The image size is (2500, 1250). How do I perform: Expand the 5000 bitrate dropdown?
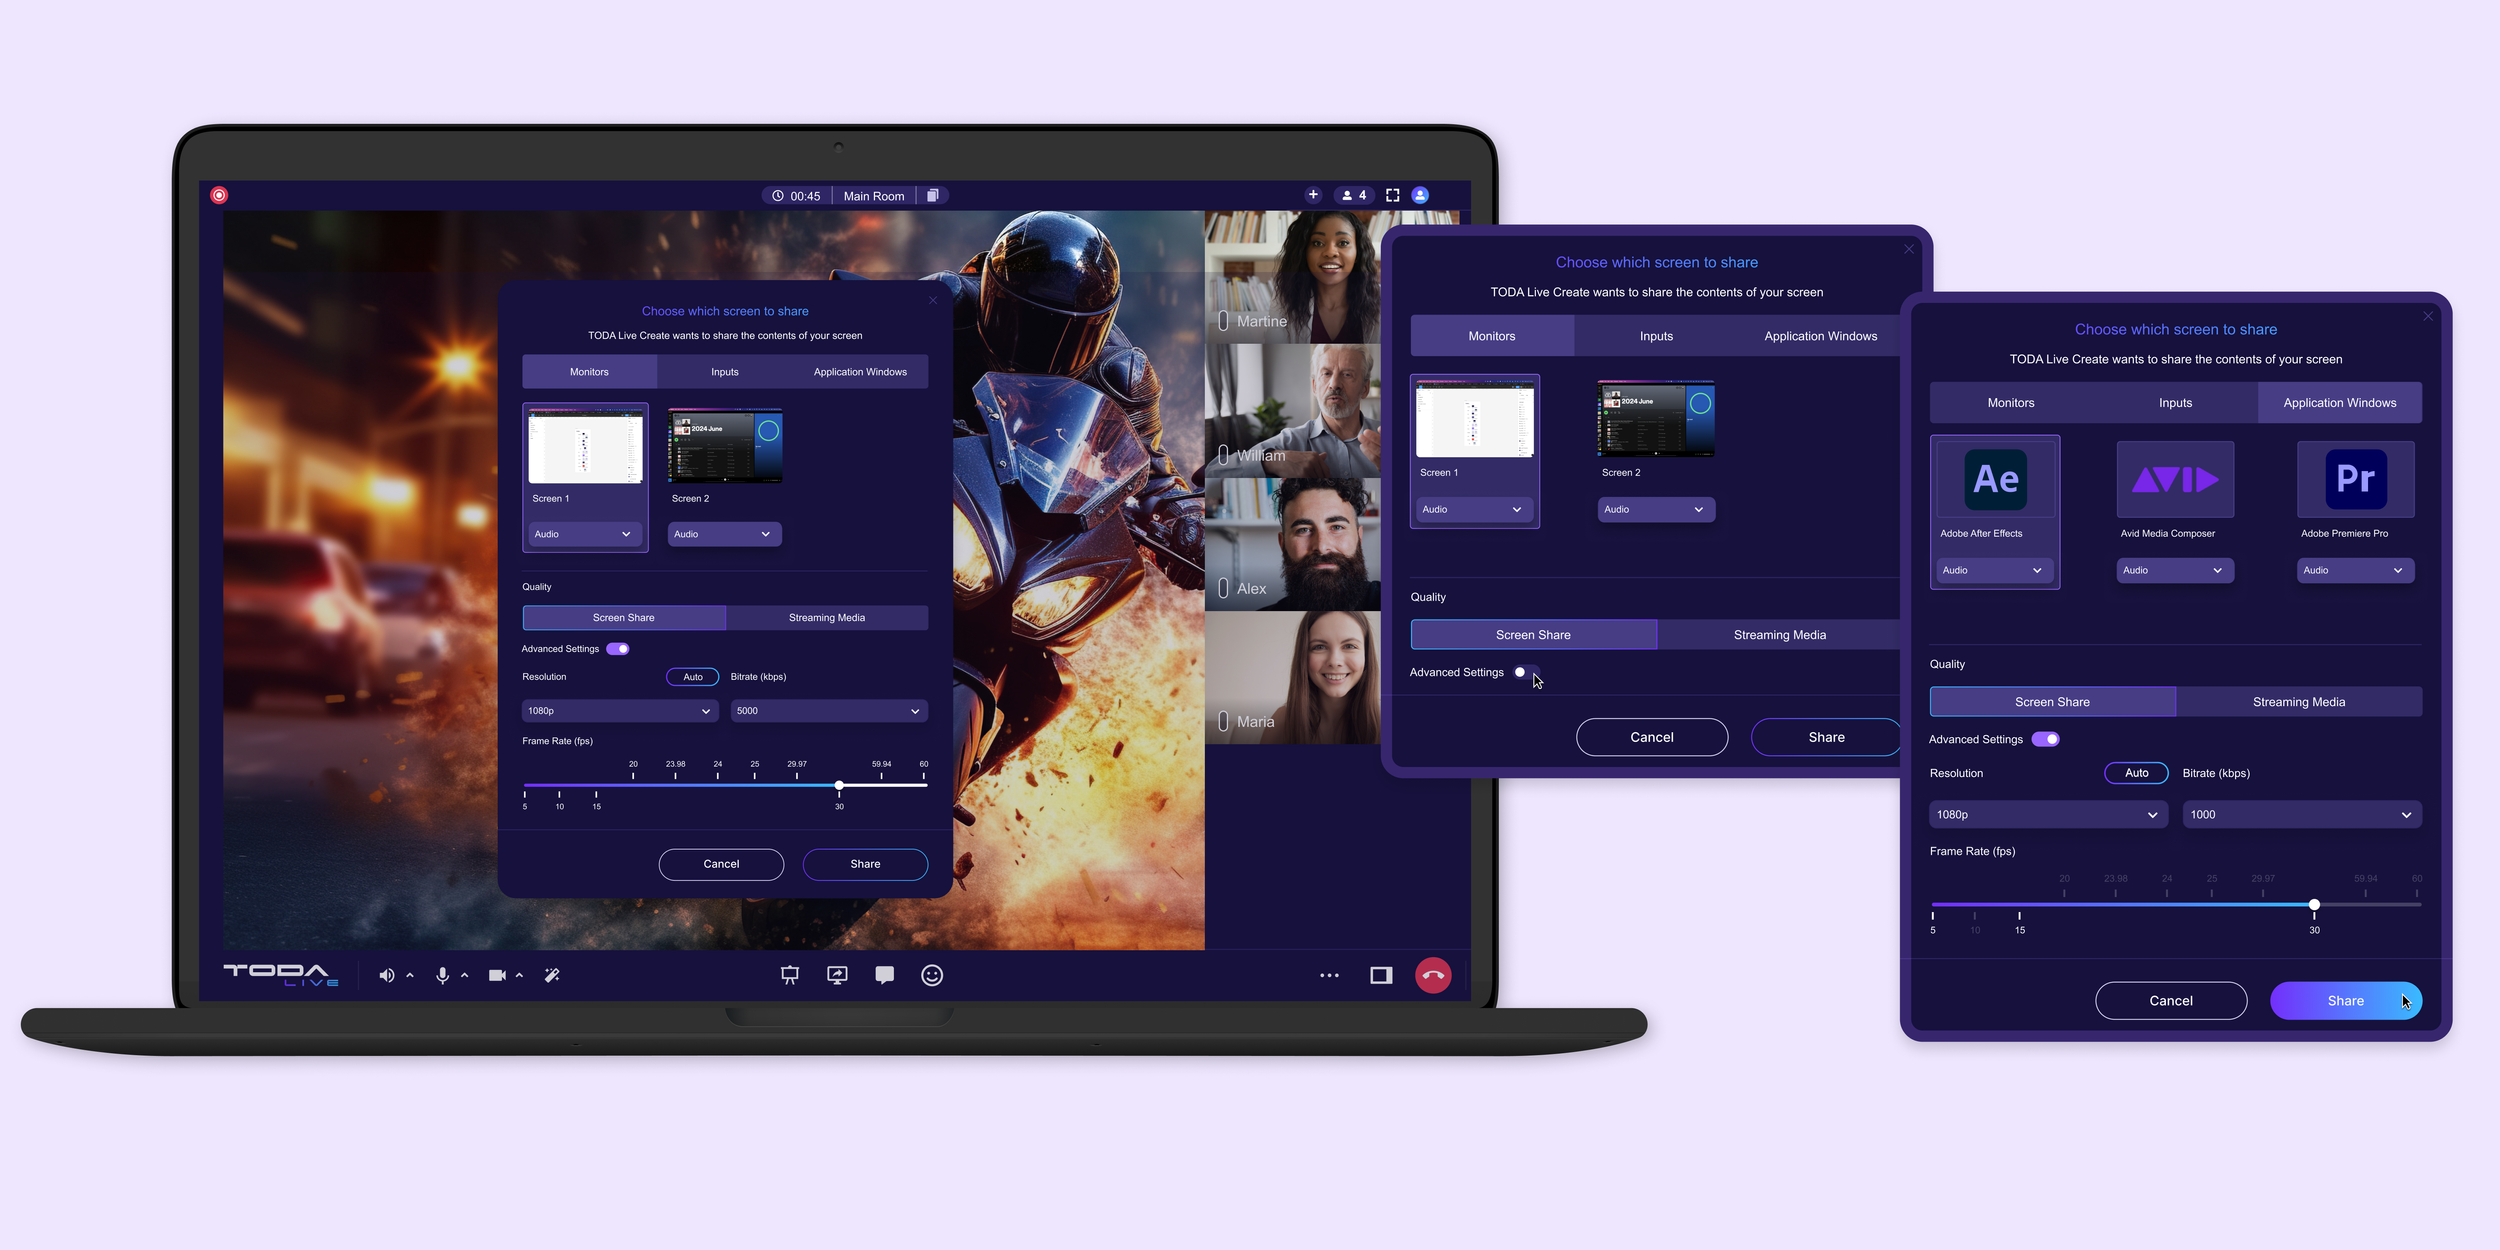pos(828,711)
